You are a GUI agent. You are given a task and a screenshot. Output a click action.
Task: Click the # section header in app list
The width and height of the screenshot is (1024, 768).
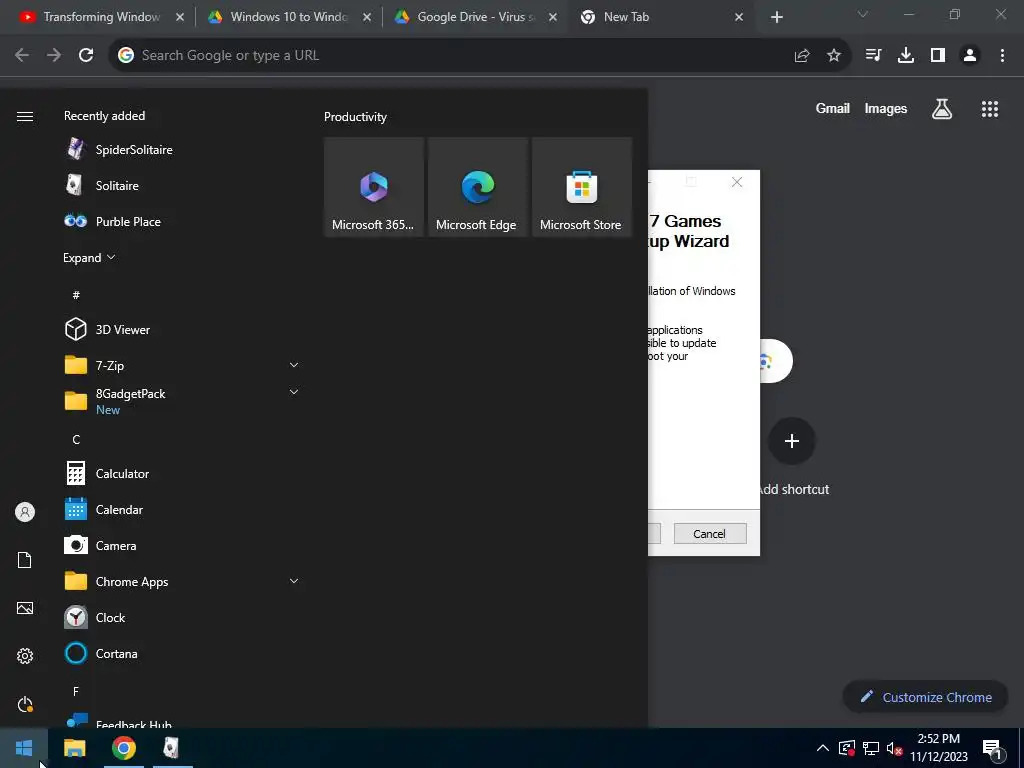[x=76, y=295]
